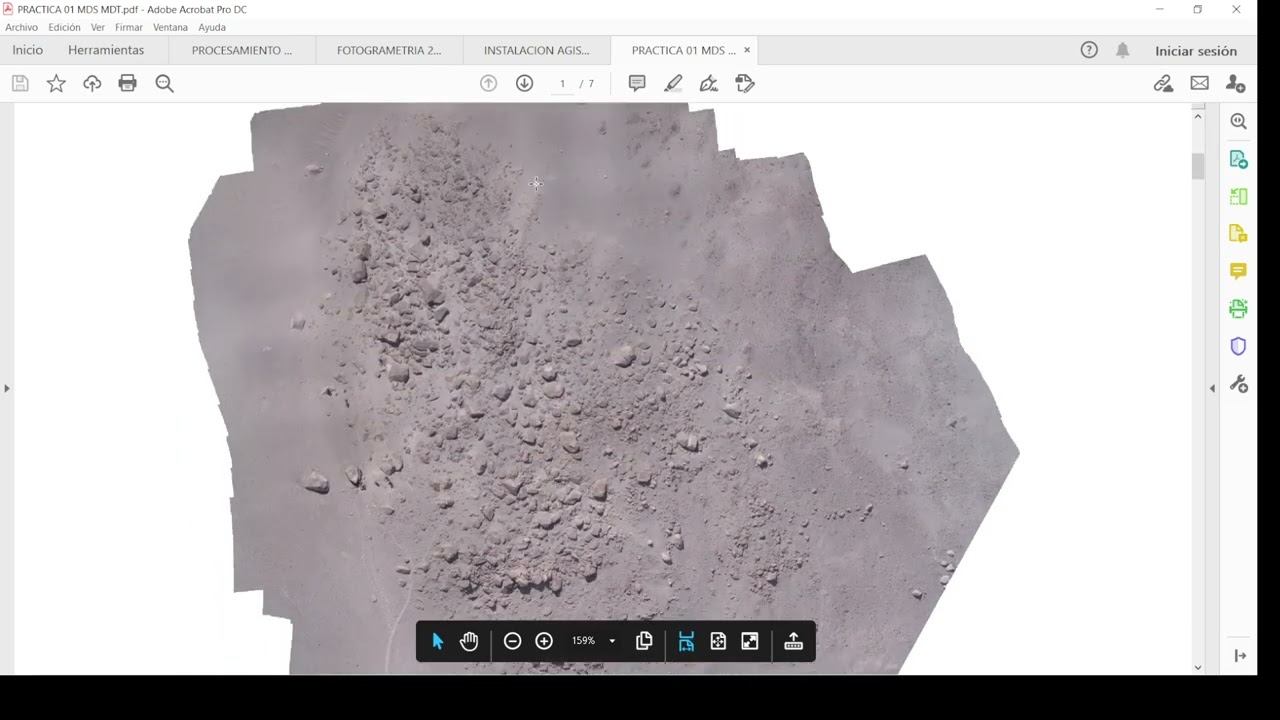
Task: Dock the floating toolbar
Action: pyautogui.click(x=793, y=641)
